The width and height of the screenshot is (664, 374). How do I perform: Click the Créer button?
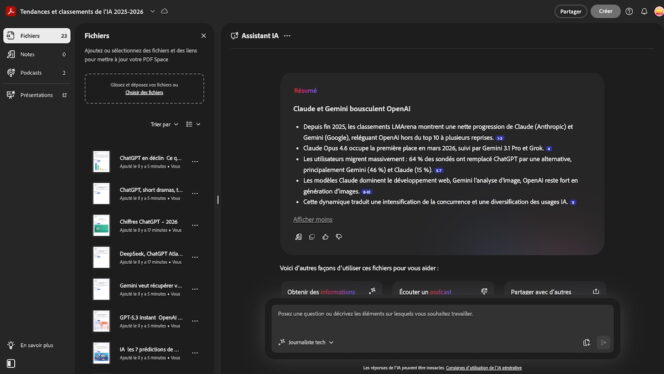click(x=606, y=11)
